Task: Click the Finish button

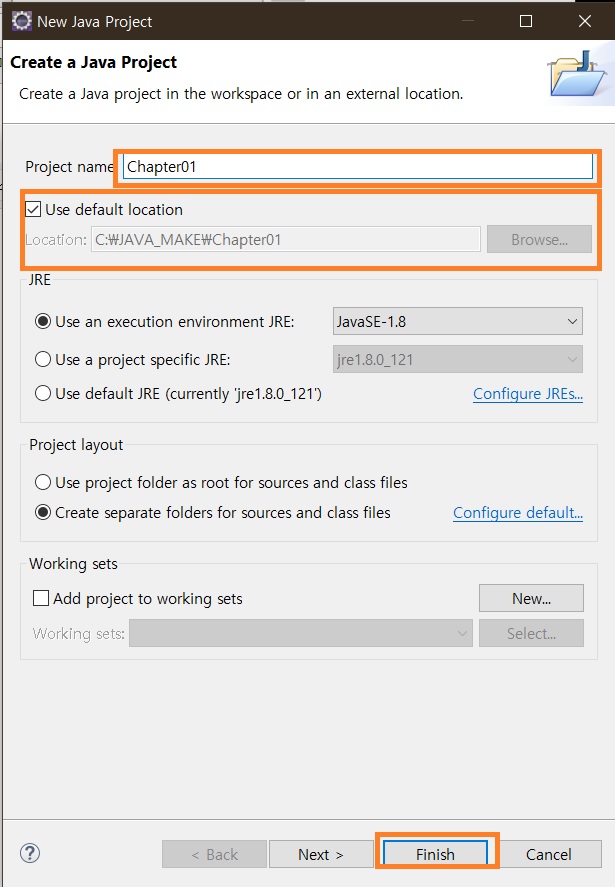Action: coord(435,854)
